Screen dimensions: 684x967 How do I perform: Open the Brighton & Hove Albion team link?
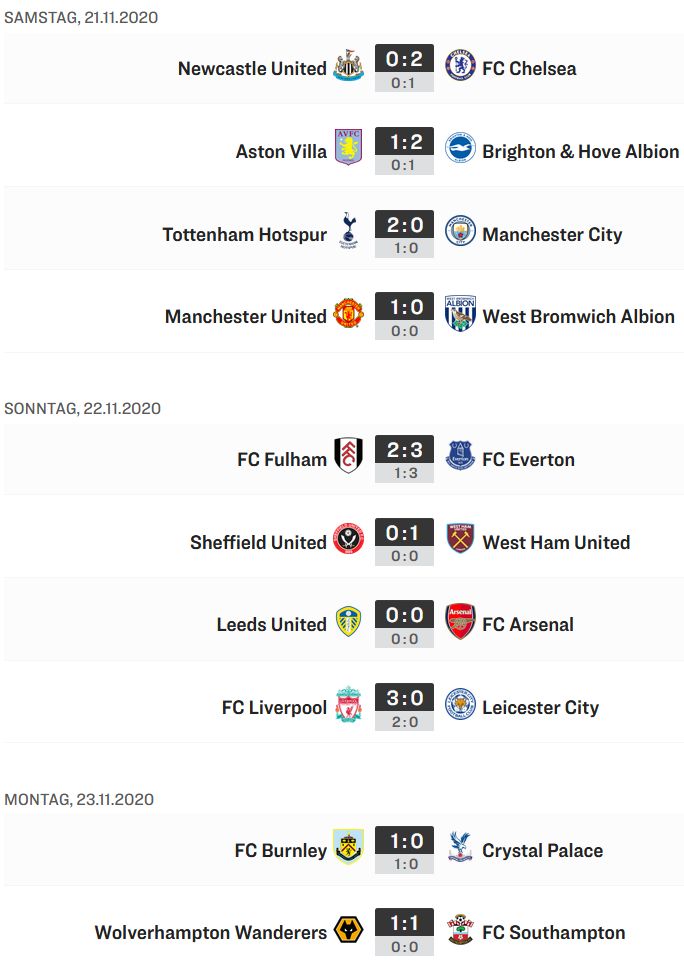580,152
